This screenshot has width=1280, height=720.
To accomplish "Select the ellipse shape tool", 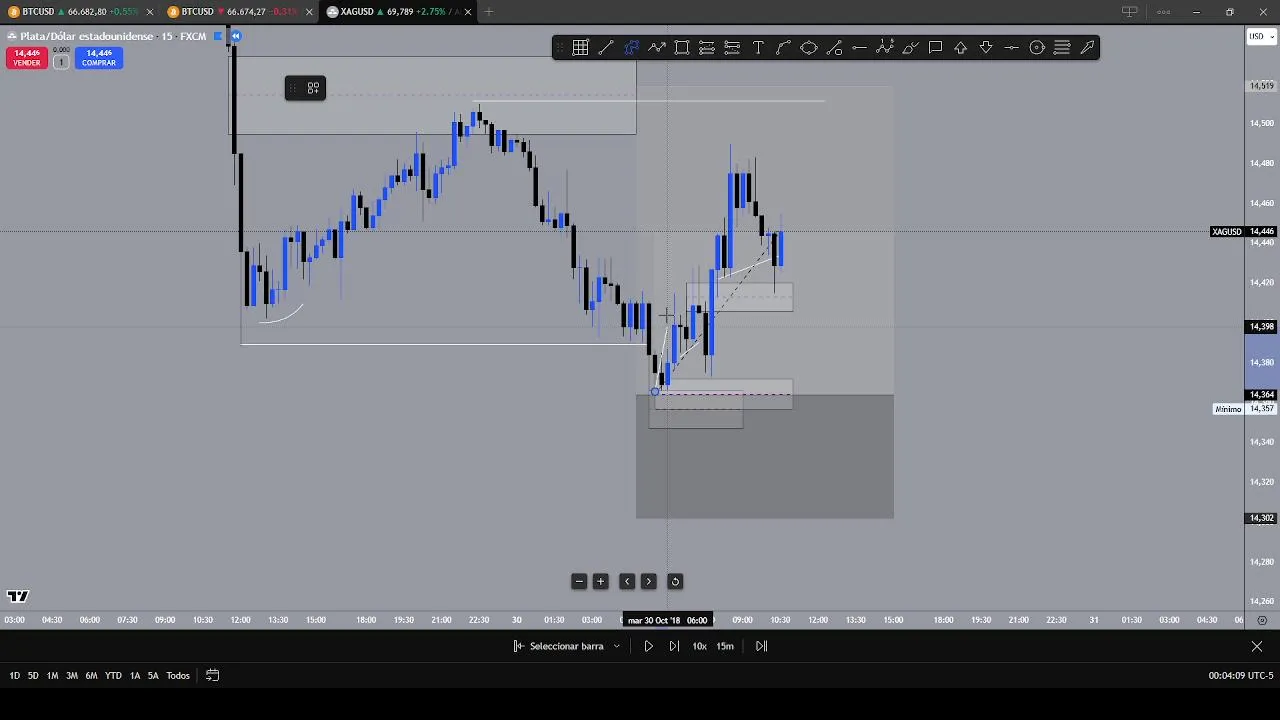I will [x=809, y=48].
